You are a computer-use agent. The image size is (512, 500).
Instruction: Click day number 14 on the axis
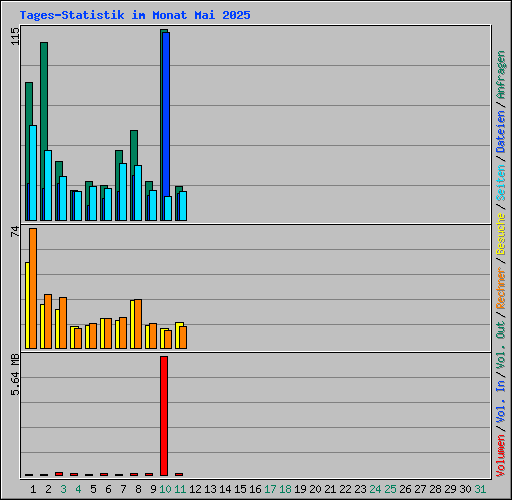point(225,489)
